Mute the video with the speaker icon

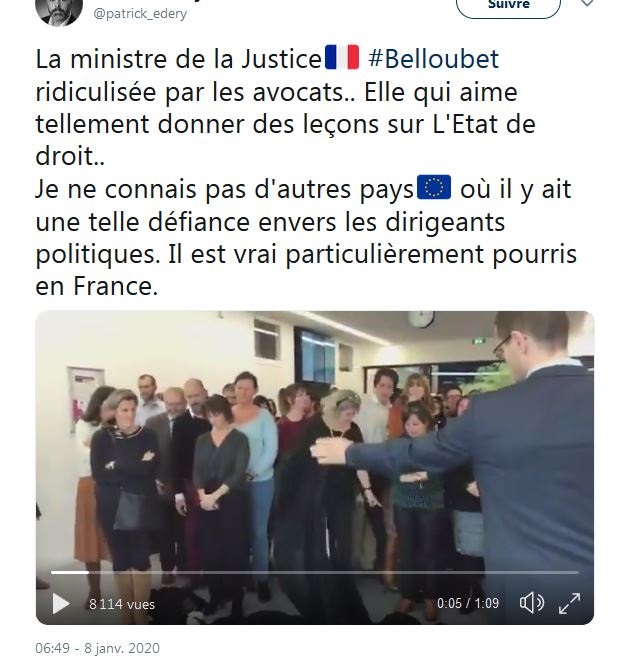531,603
